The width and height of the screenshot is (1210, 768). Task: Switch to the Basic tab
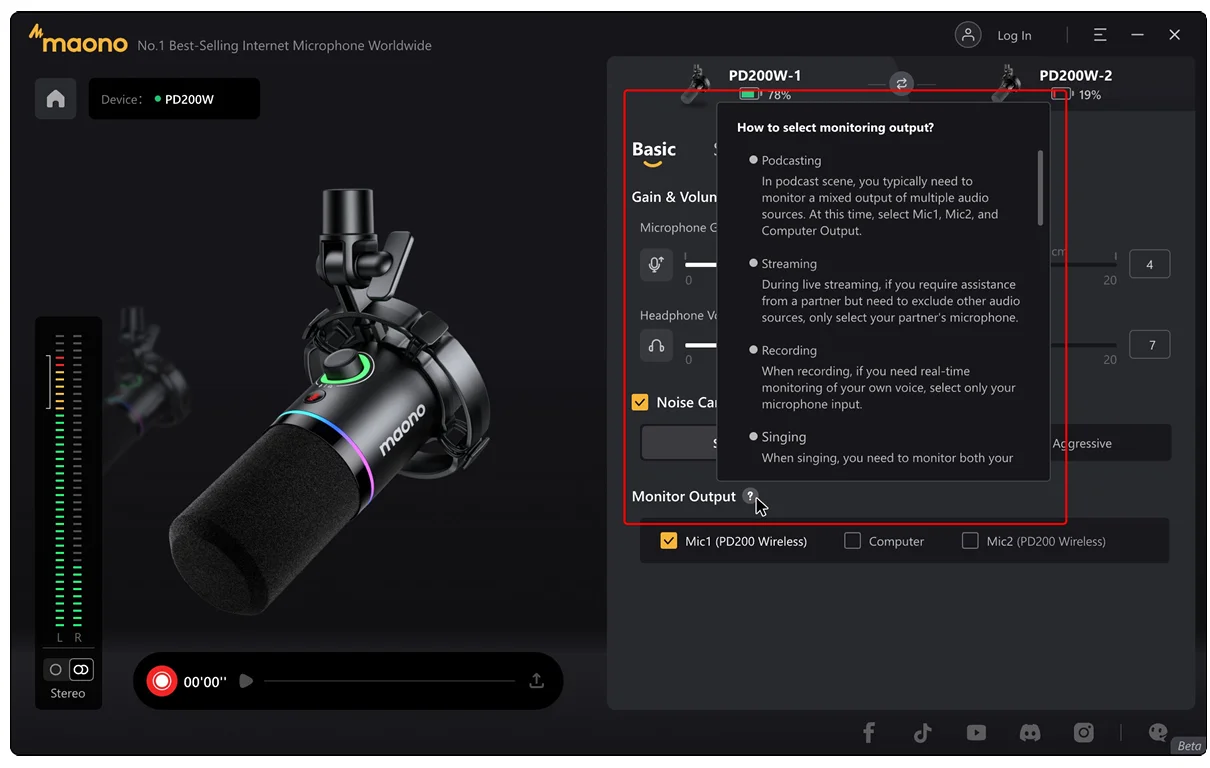pos(654,150)
